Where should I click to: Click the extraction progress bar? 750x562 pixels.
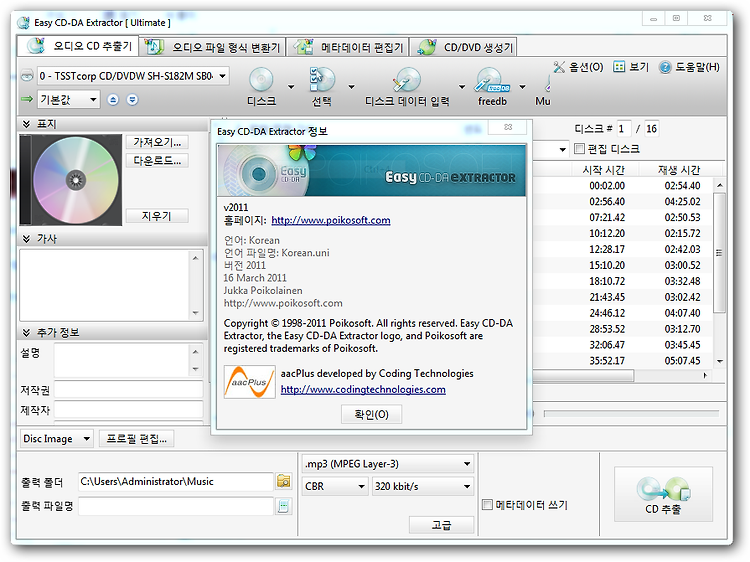pos(631,413)
